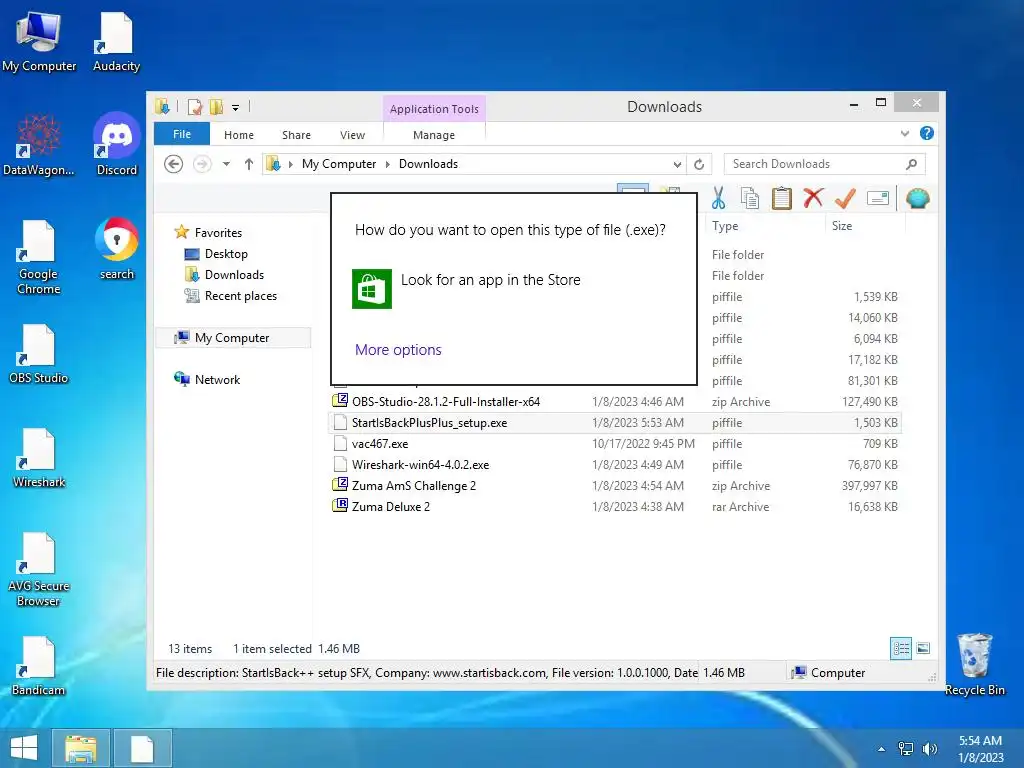1024x768 pixels.
Task: Click File Explorer taskbar icon
Action: click(x=80, y=748)
